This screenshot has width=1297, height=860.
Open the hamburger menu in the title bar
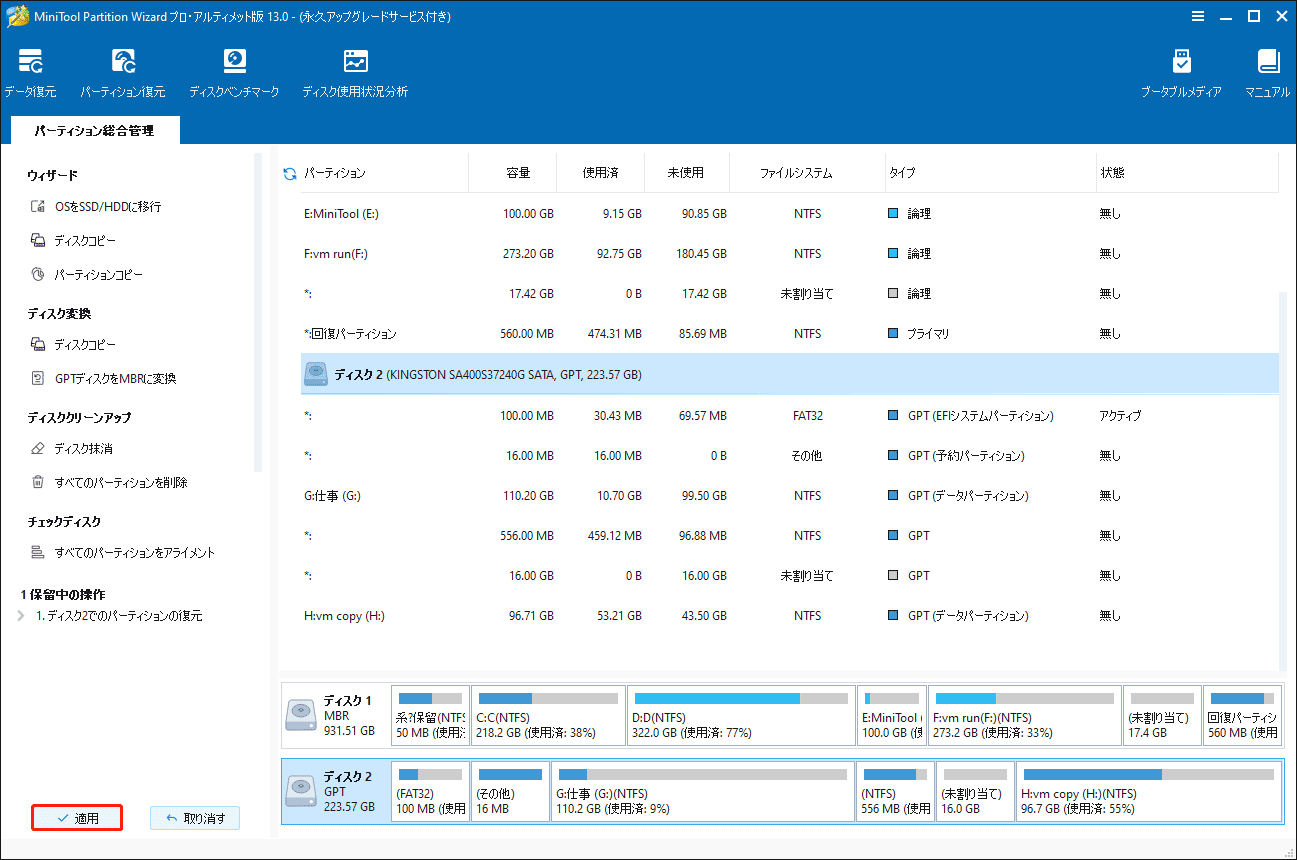(x=1198, y=16)
